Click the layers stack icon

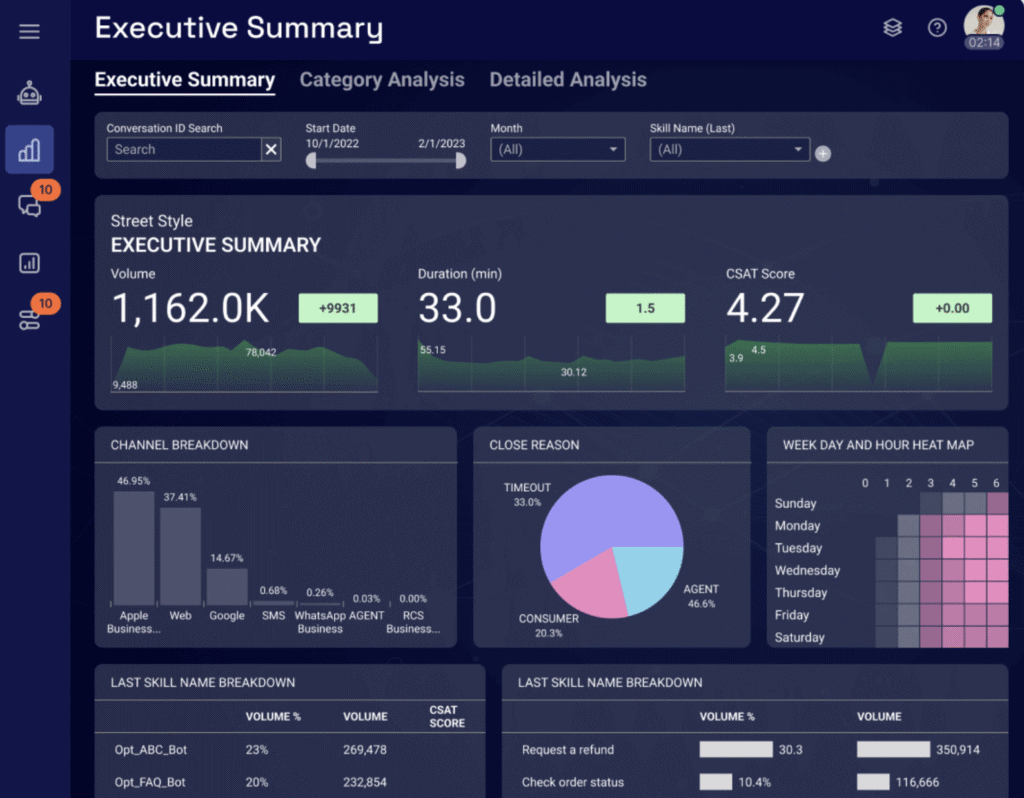[892, 28]
